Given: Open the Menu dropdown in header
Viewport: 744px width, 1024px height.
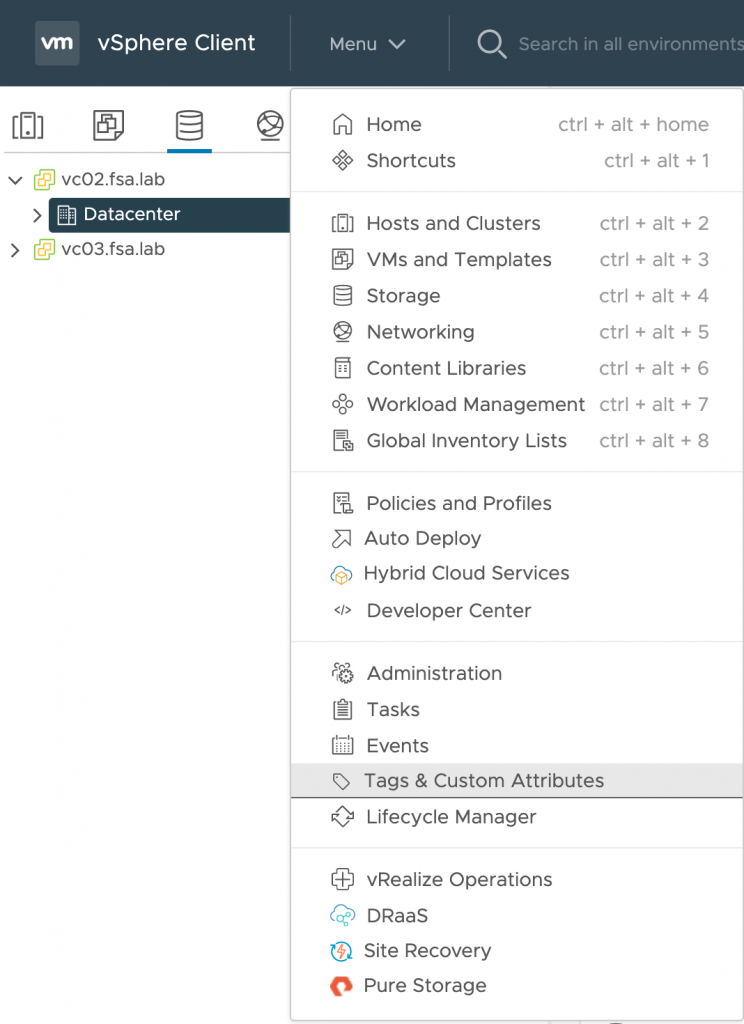Looking at the screenshot, I should (x=367, y=44).
